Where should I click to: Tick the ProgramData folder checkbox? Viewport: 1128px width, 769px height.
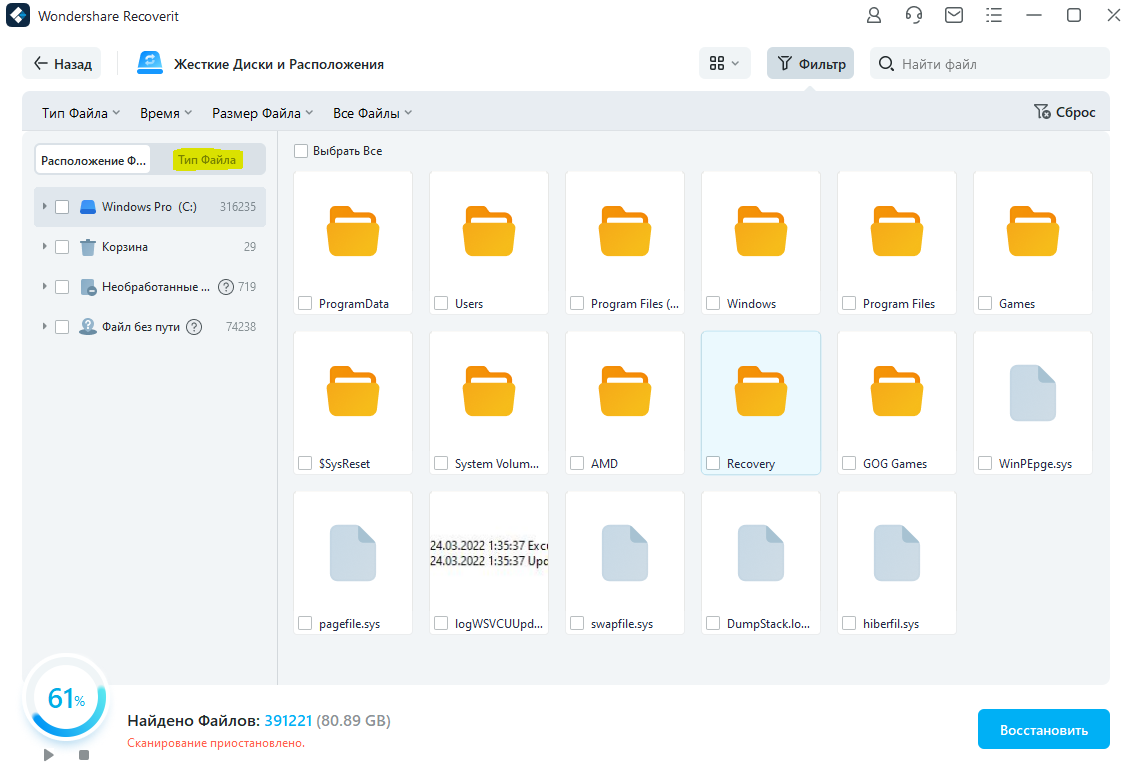305,304
